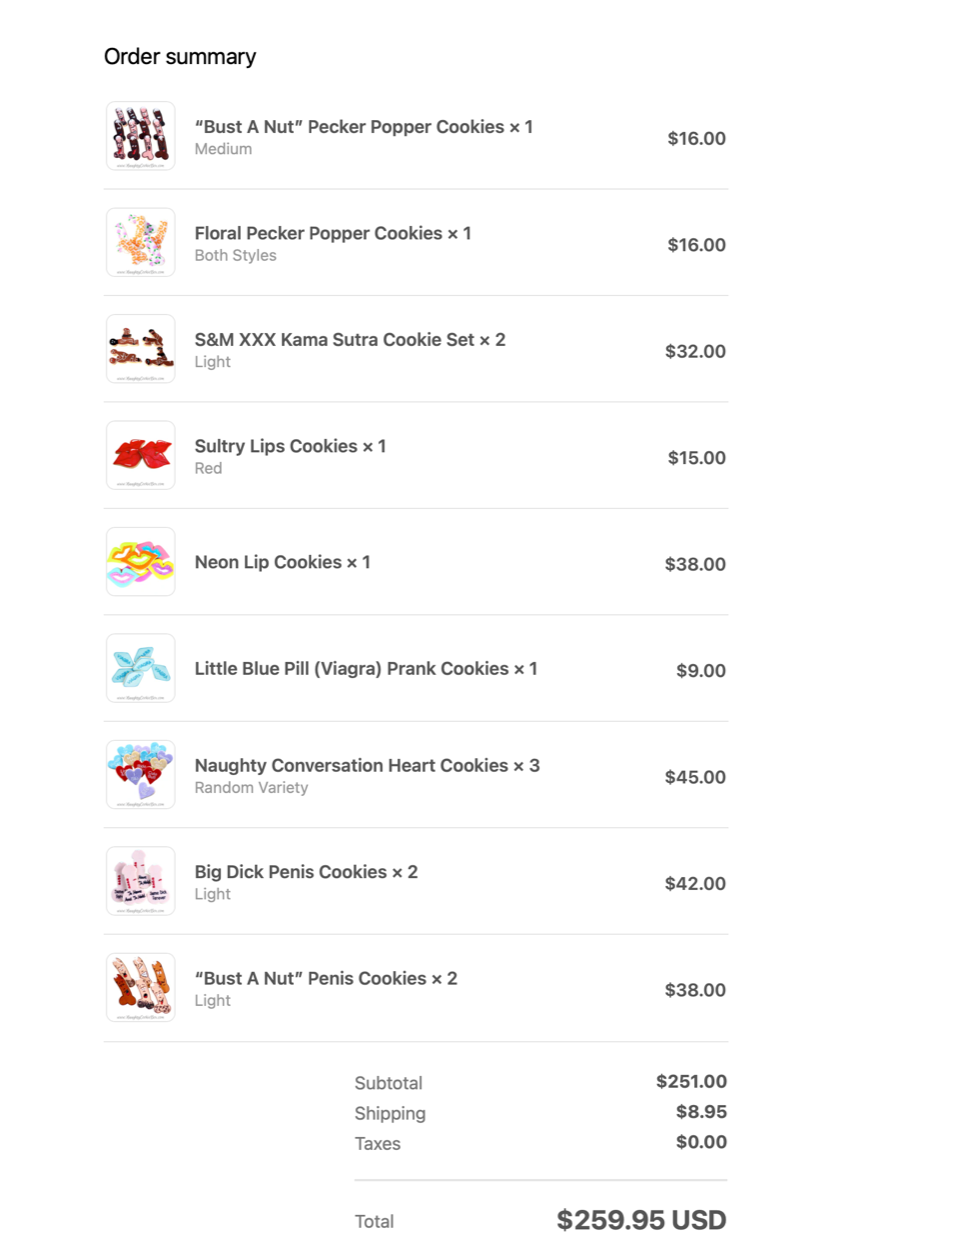960x1242 pixels.
Task: Click the red Sultry Lips Cookies thumbnail
Action: [141, 455]
